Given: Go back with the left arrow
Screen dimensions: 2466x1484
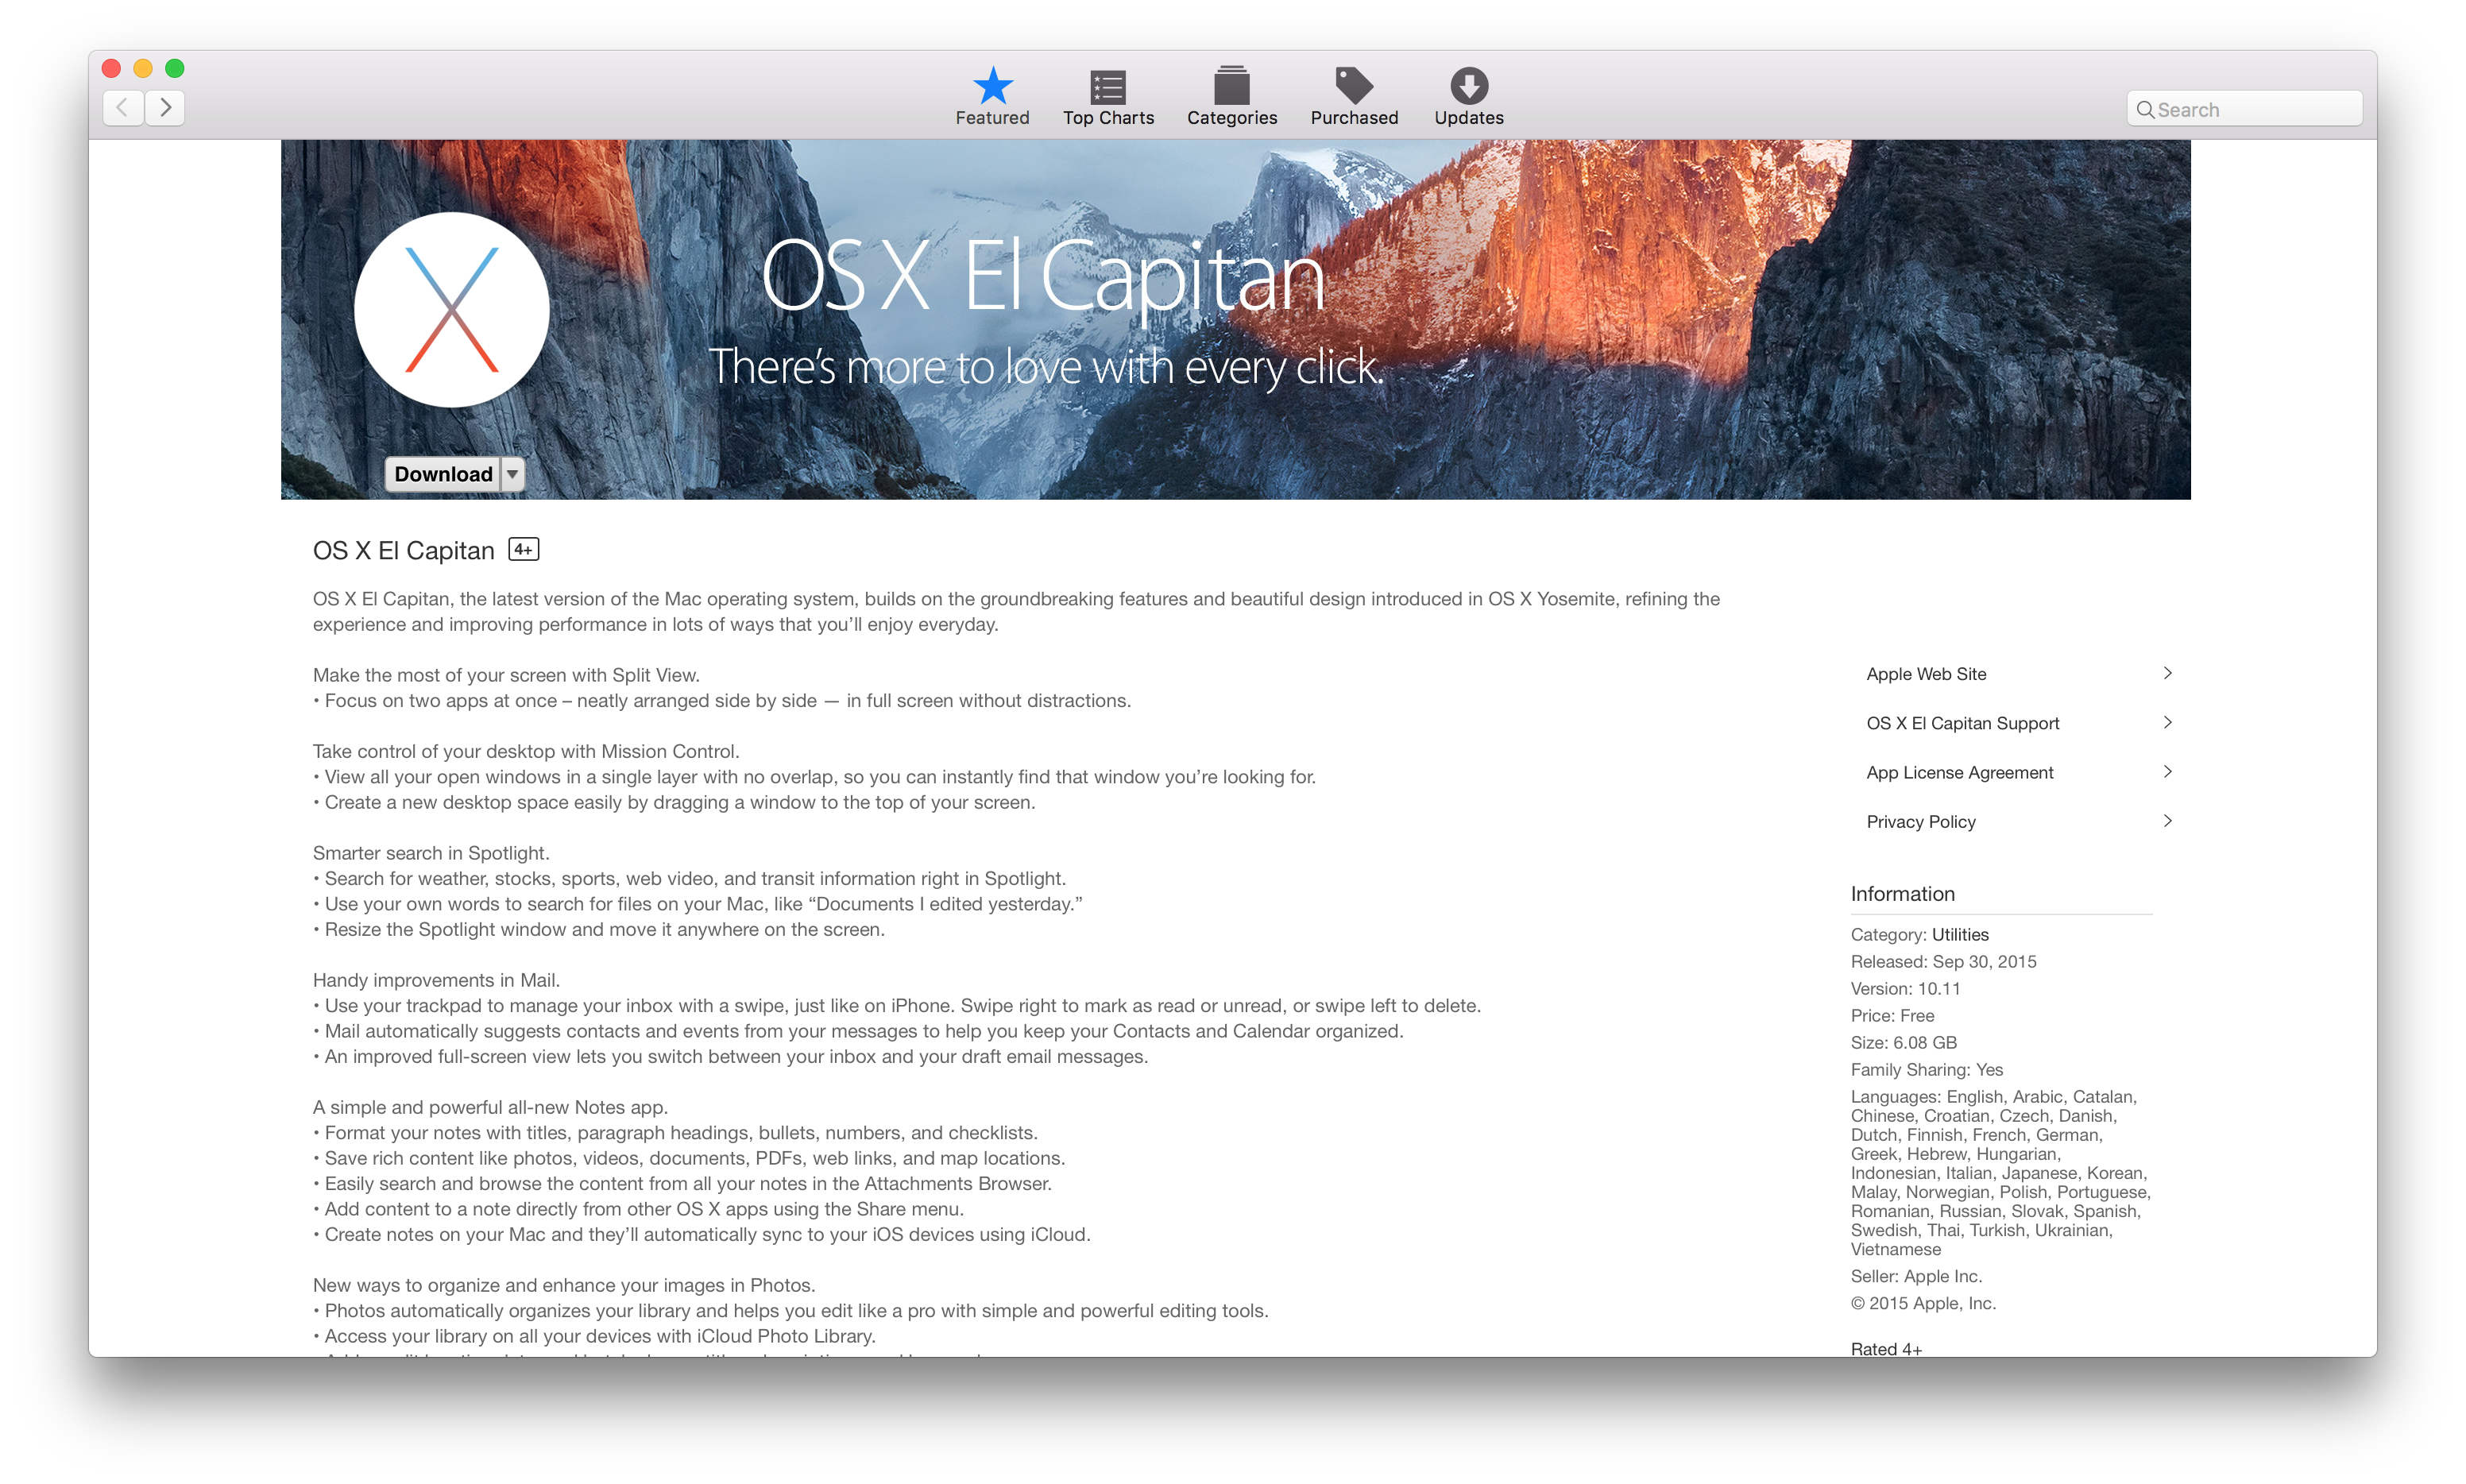Looking at the screenshot, I should coord(123,107).
